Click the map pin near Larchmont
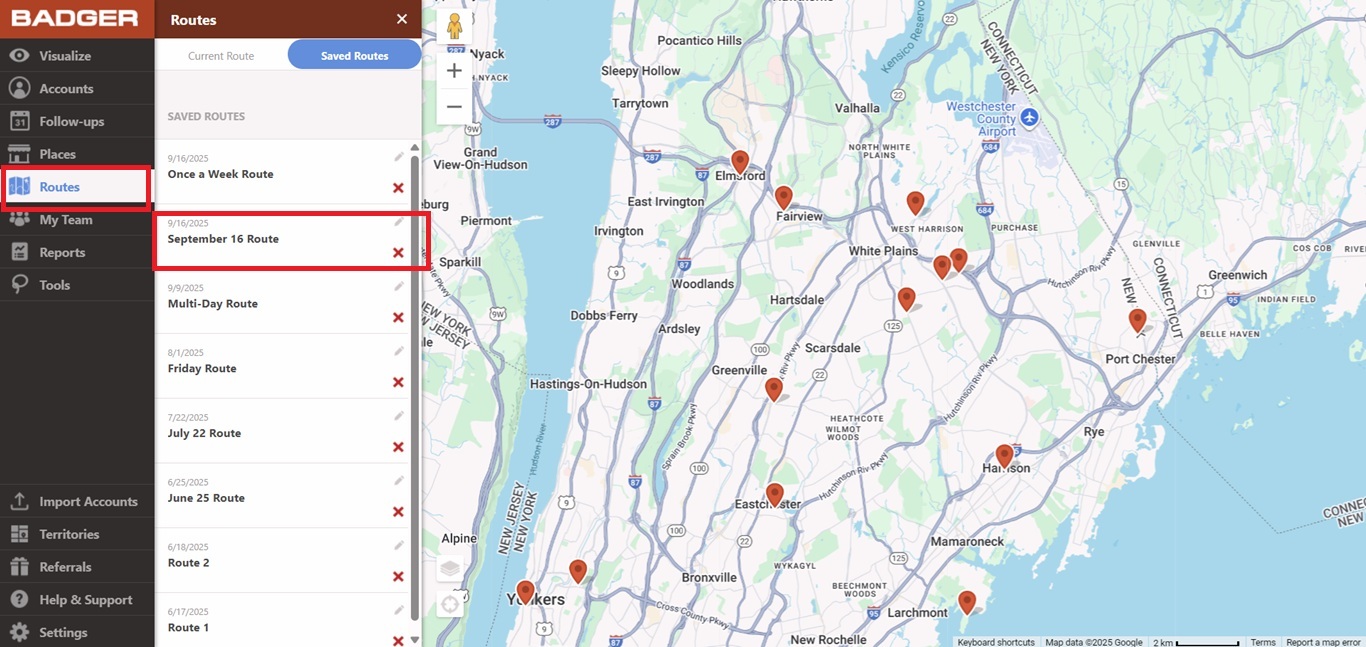Viewport: 1366px width, 647px height. [967, 602]
